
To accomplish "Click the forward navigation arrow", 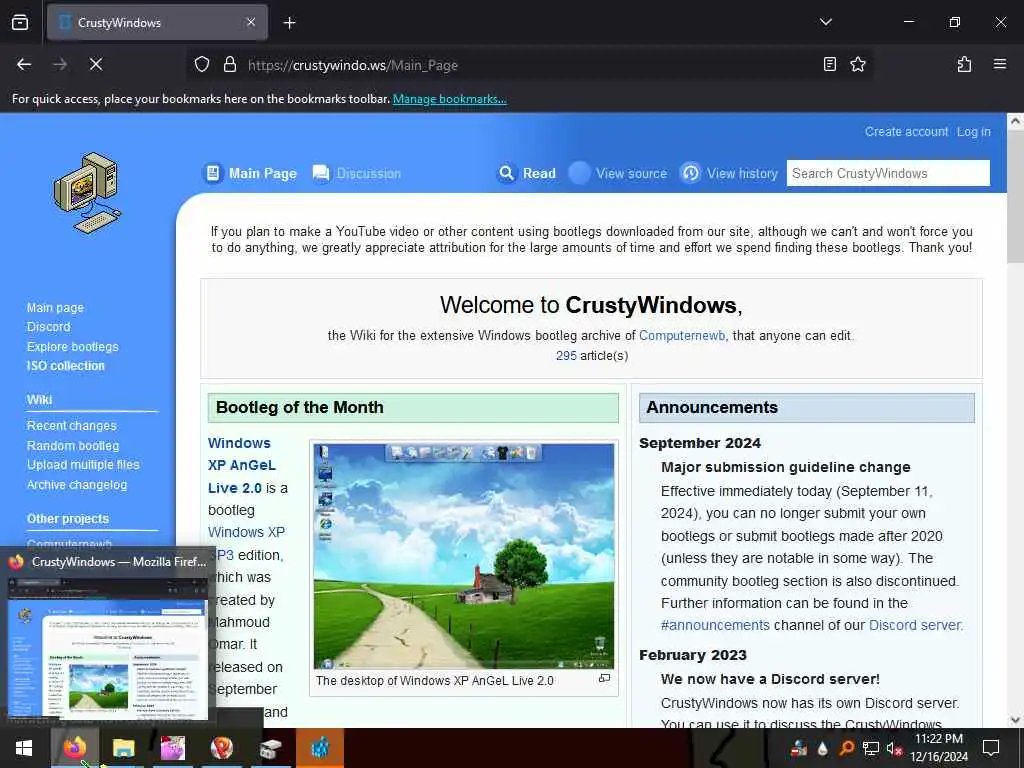I will [59, 64].
